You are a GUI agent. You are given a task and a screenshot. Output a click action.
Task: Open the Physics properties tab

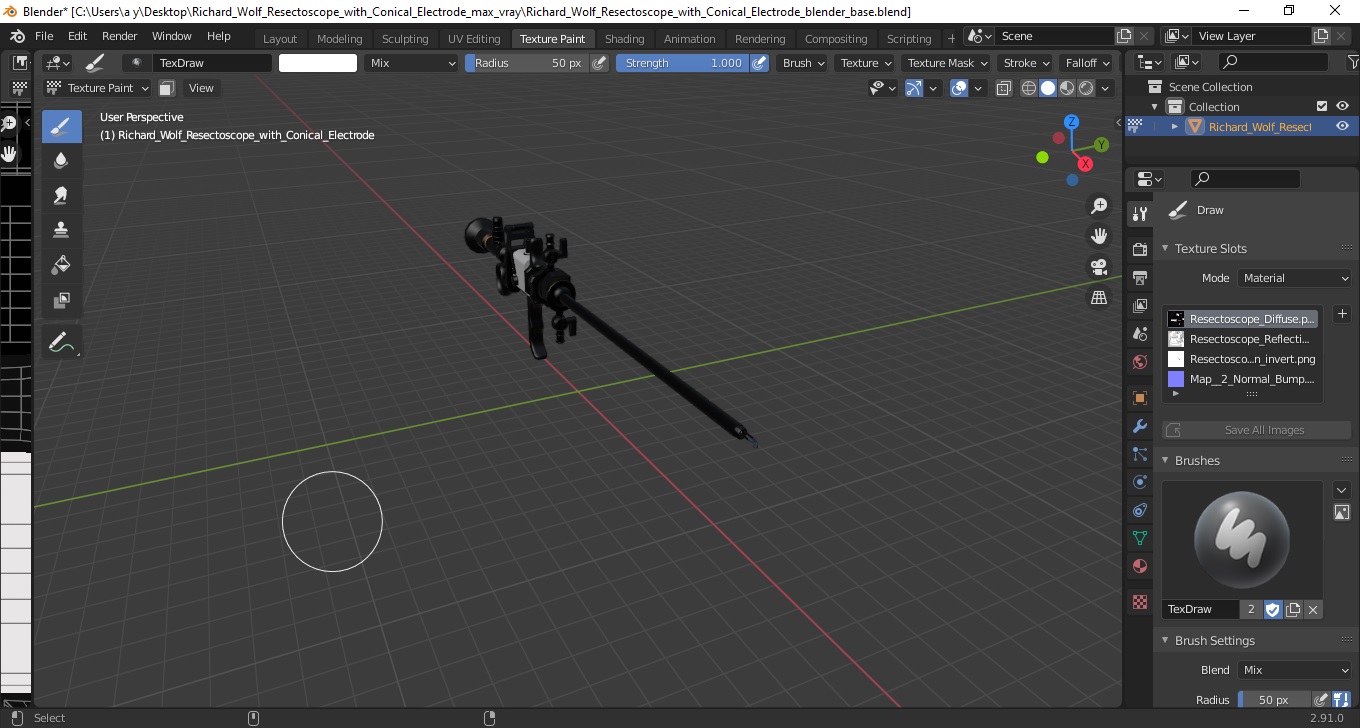click(x=1139, y=482)
